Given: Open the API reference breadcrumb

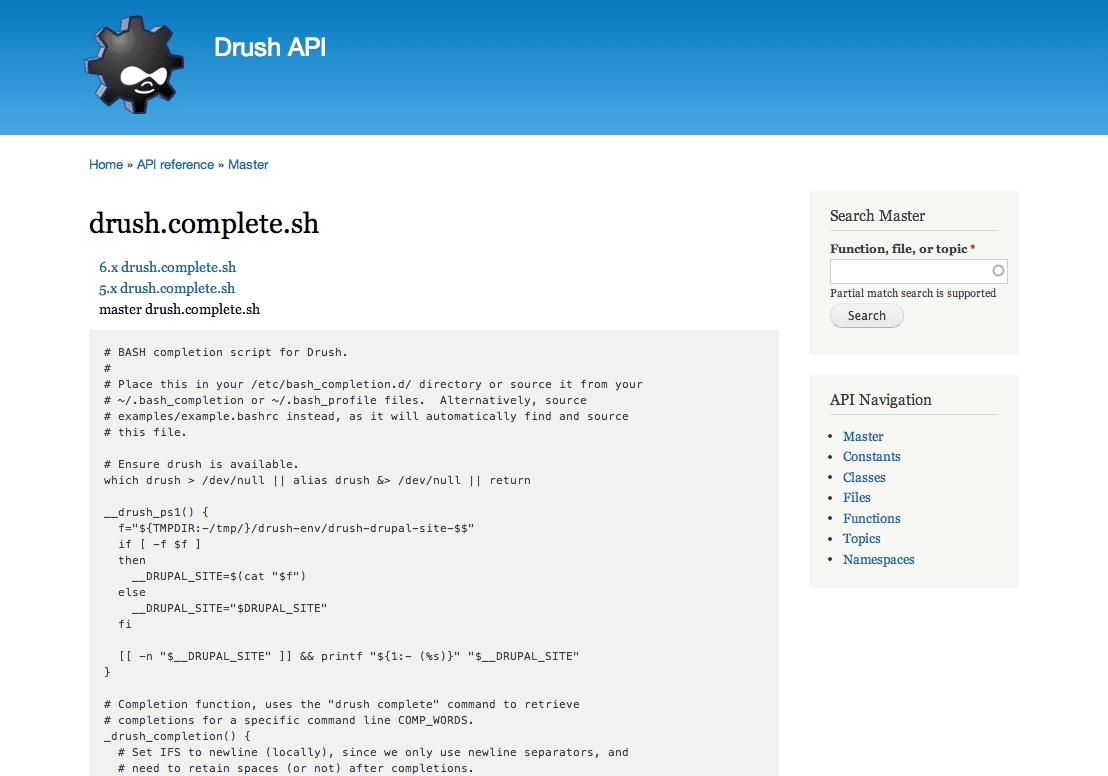Looking at the screenshot, I should click(x=175, y=165).
